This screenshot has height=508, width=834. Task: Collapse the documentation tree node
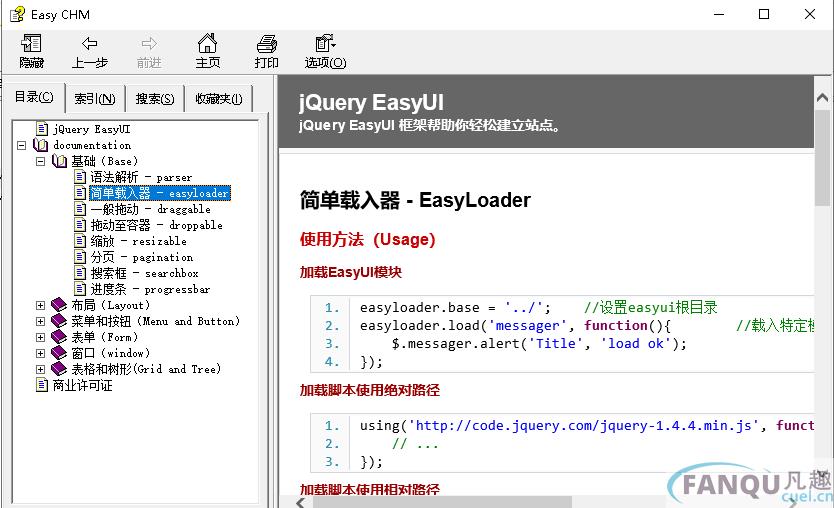(x=21, y=145)
